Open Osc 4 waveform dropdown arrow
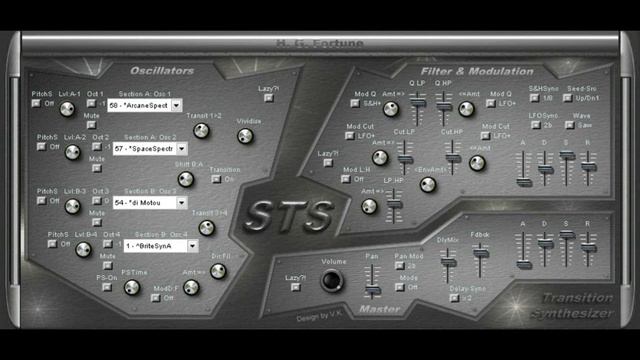This screenshot has height=360, width=640. pos(192,246)
